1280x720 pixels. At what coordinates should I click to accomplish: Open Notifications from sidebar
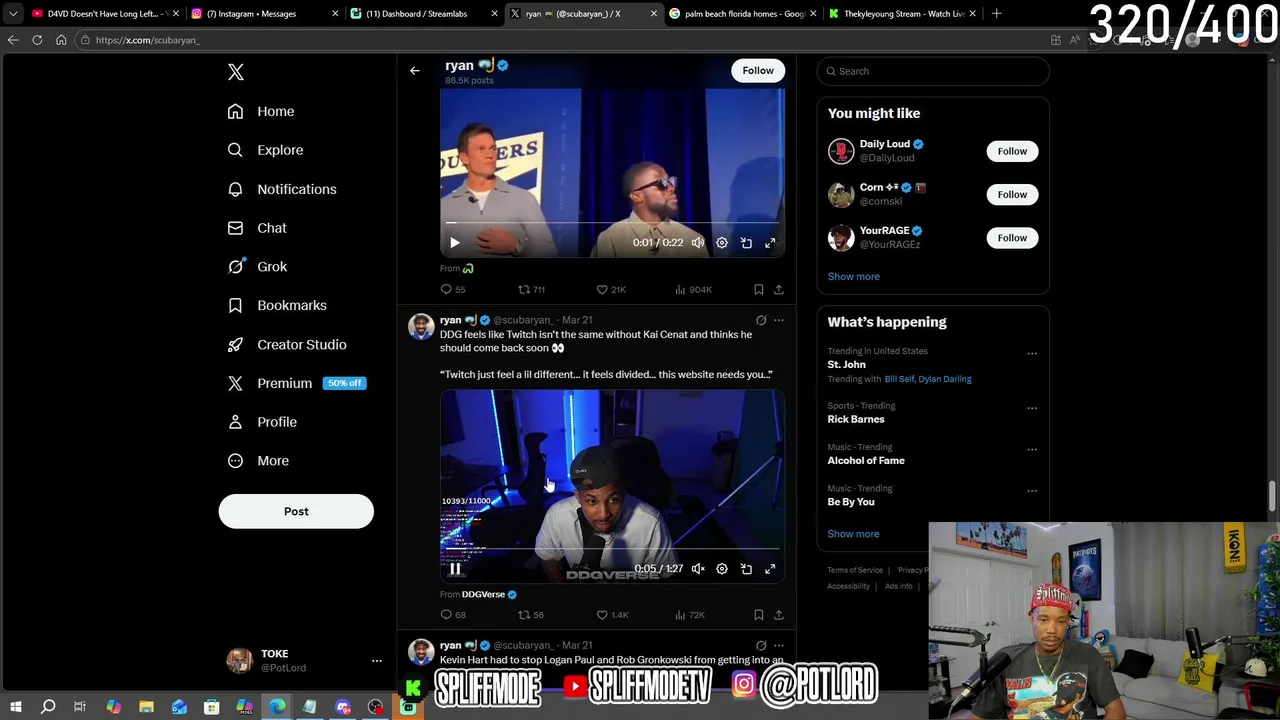282,189
